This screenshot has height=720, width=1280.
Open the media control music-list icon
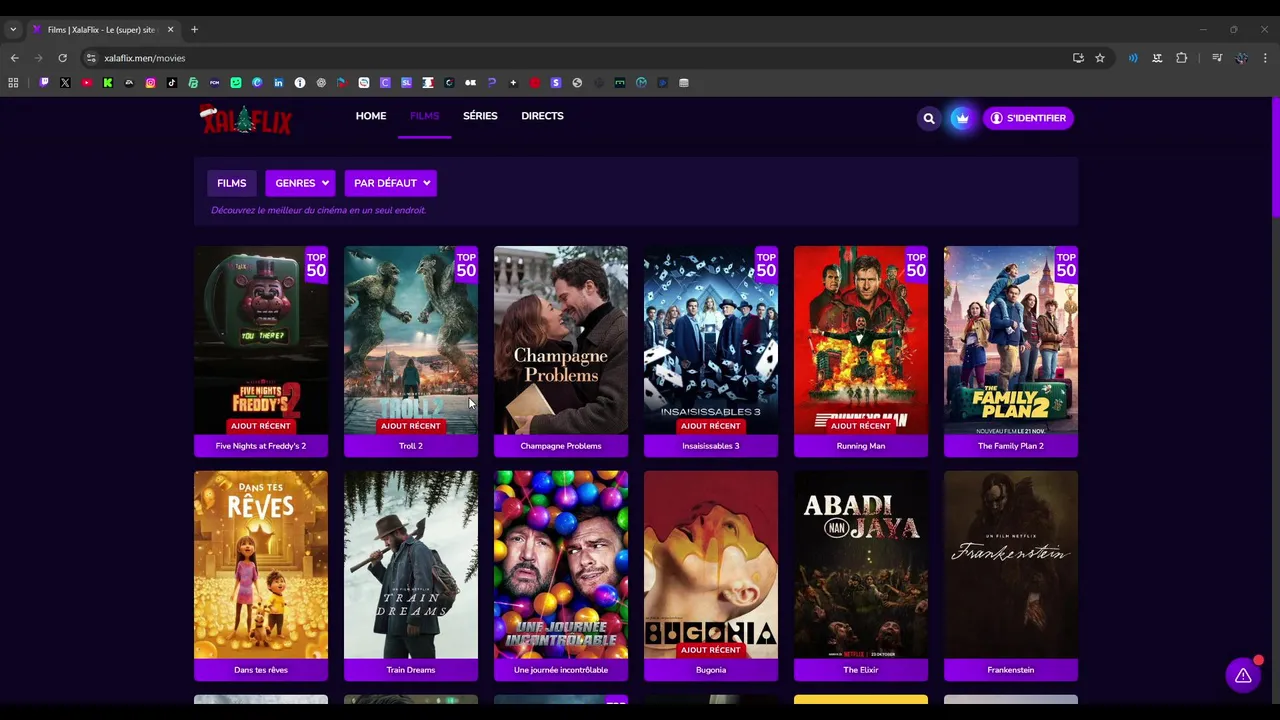[x=1217, y=58]
